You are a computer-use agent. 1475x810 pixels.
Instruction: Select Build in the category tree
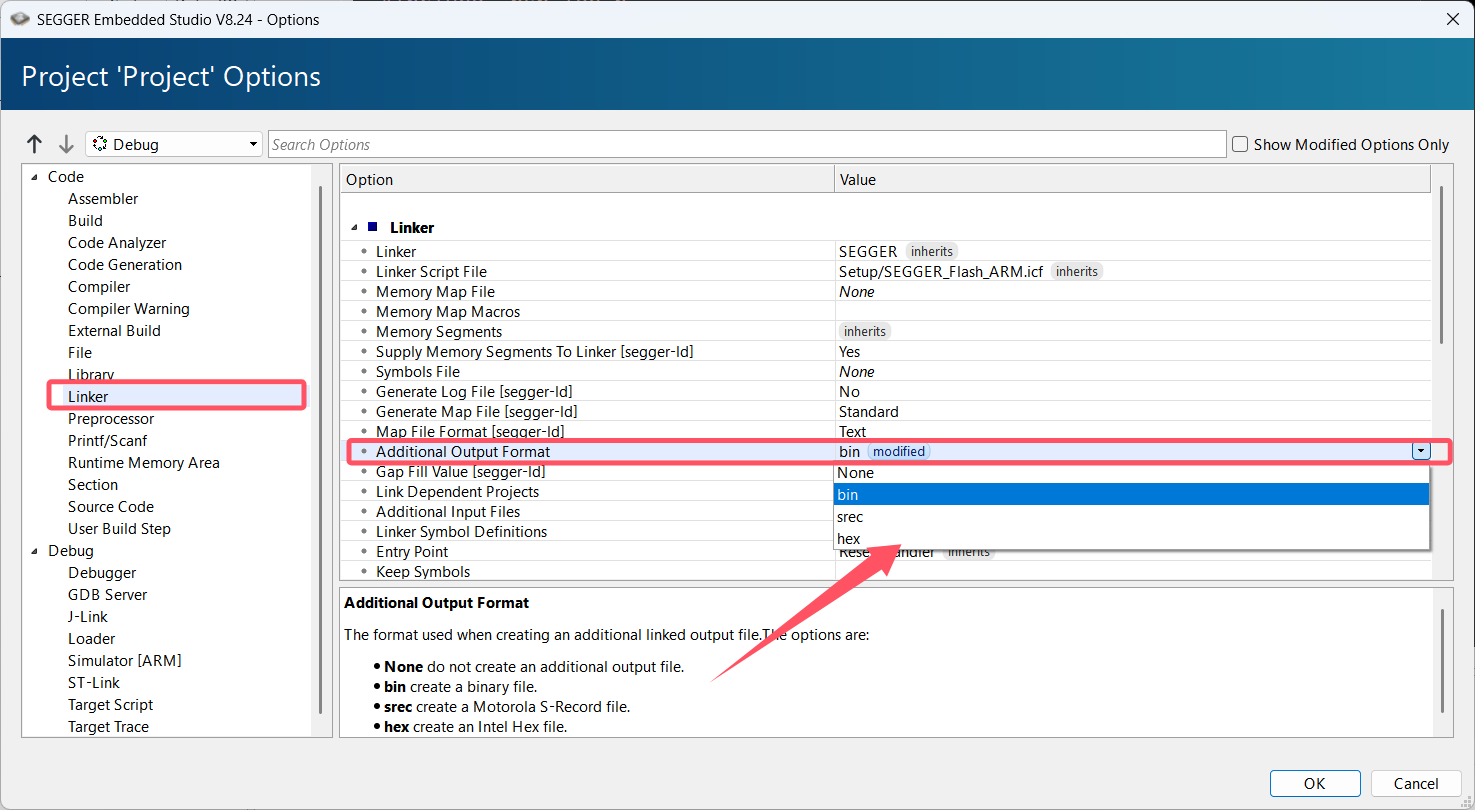click(85, 221)
